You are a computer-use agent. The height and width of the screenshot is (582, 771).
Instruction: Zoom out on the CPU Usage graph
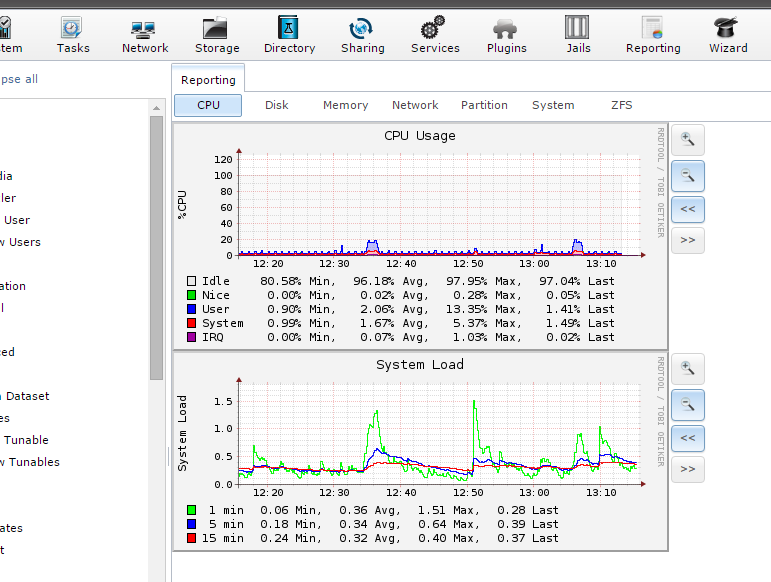pyautogui.click(x=687, y=175)
